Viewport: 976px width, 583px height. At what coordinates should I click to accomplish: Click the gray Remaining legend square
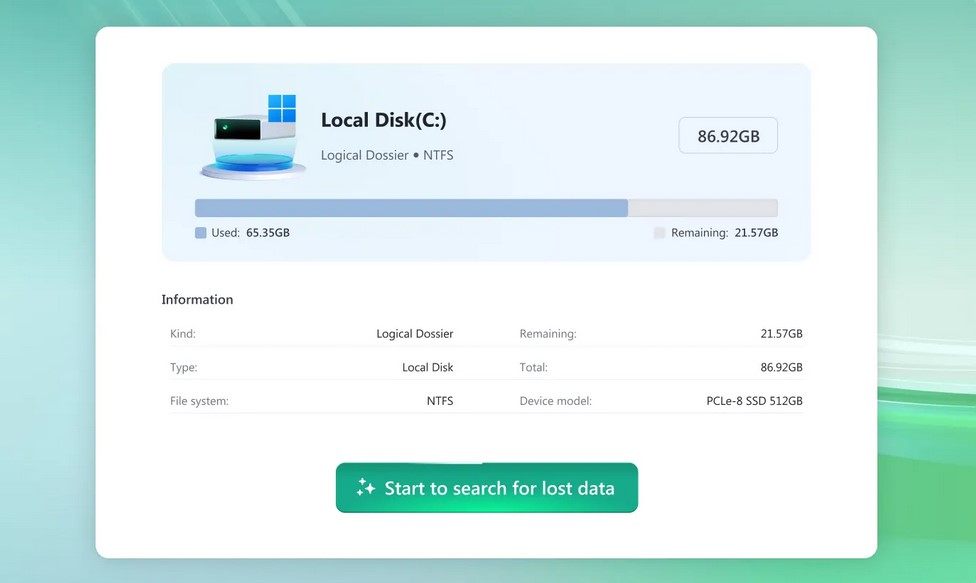pos(659,233)
